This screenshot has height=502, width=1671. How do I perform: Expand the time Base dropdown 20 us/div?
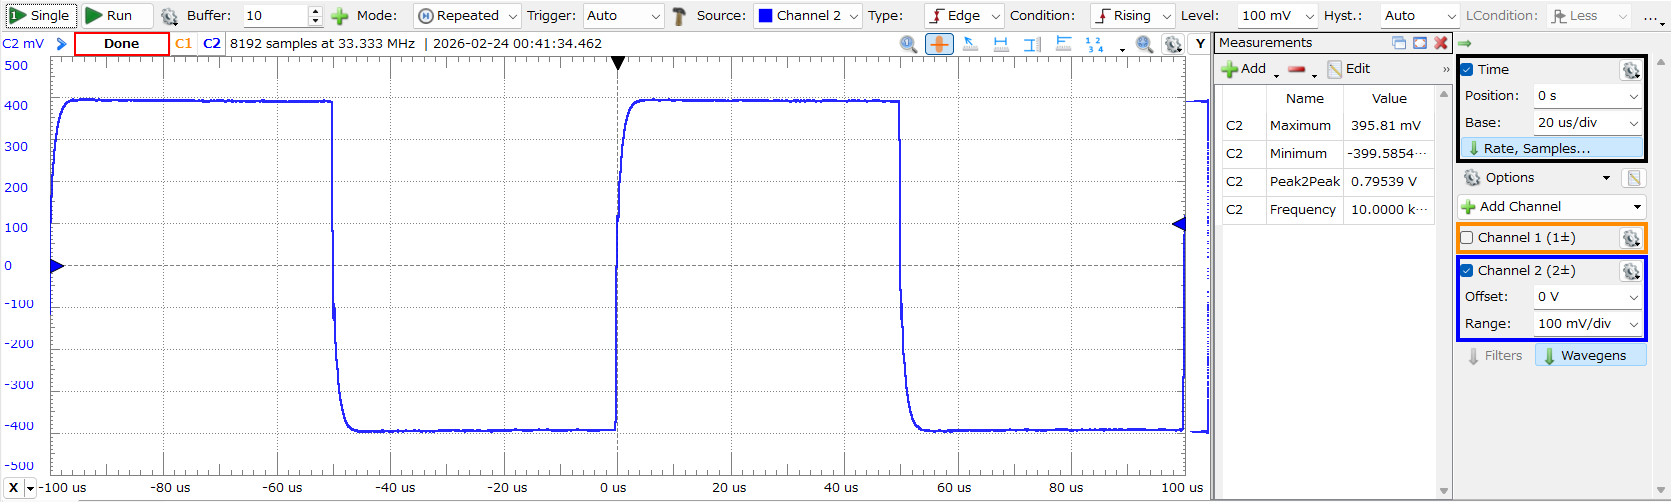1588,123
